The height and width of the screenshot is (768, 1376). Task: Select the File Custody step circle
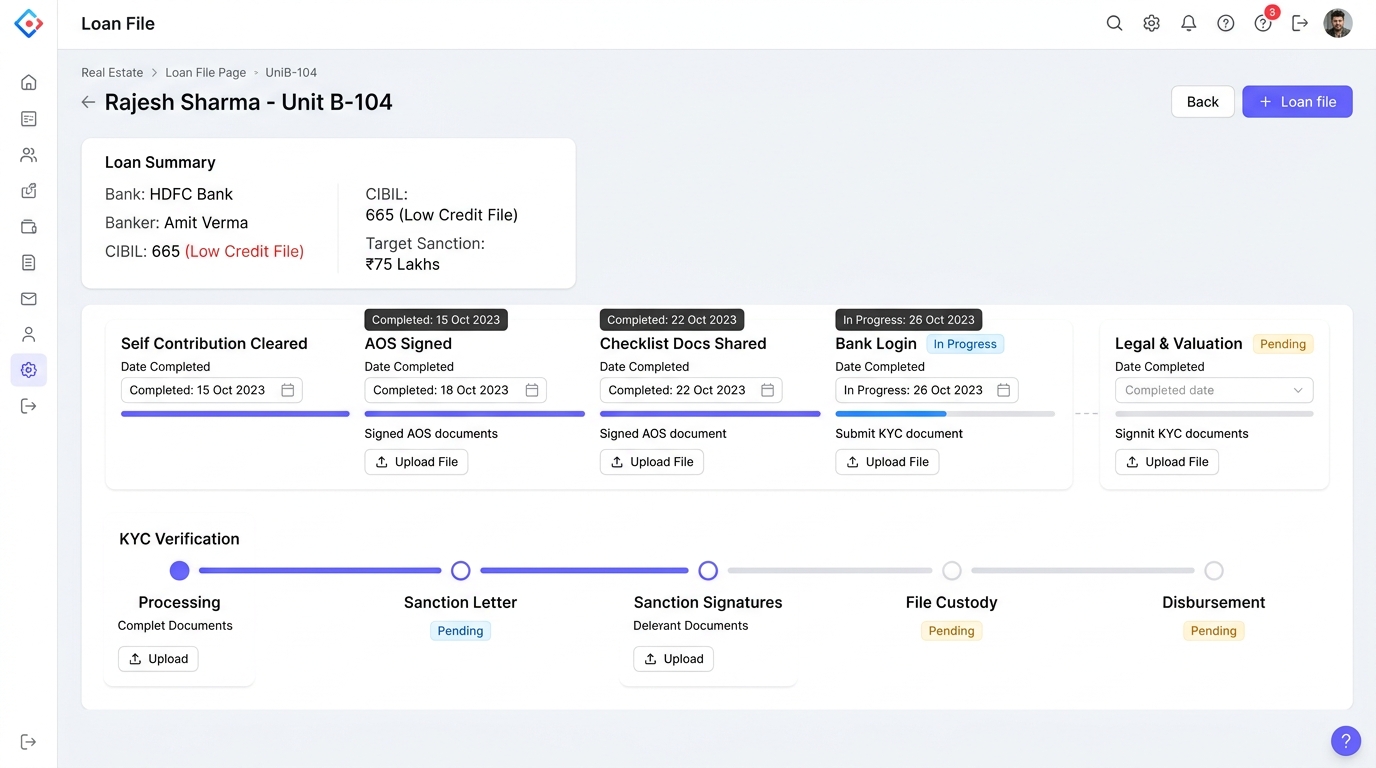[952, 571]
